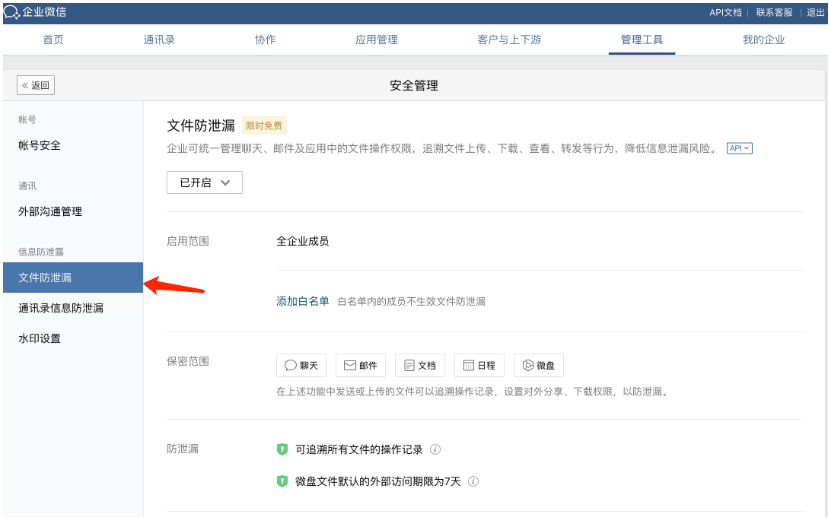Click the 添加白名单 link
This screenshot has height=518, width=829.
coord(302,301)
